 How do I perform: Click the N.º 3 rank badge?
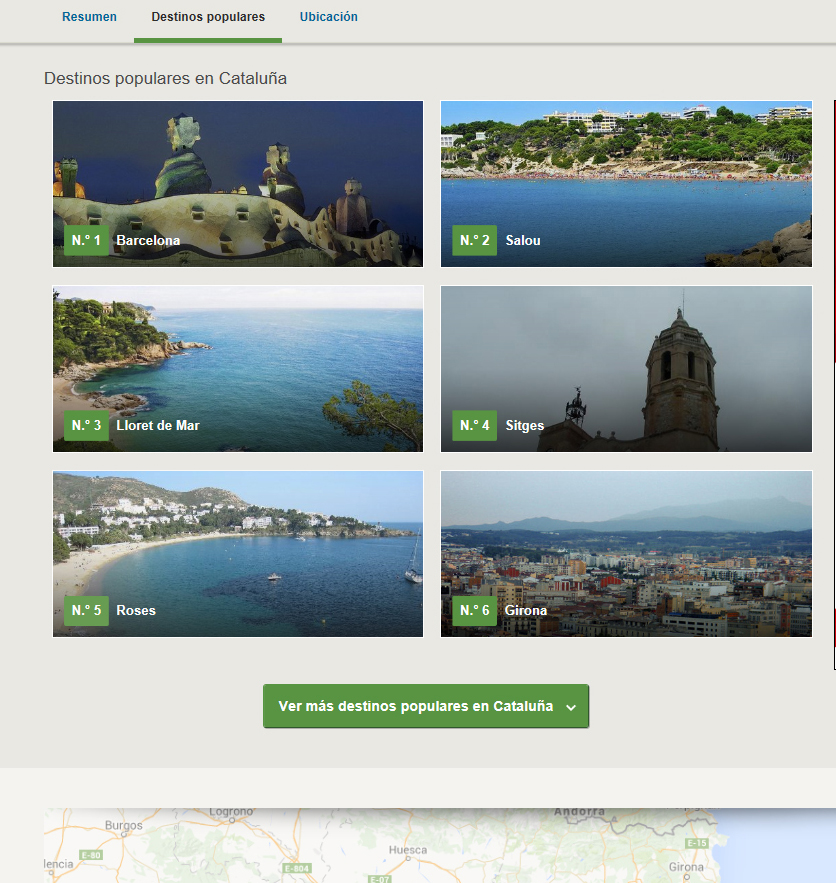[86, 426]
